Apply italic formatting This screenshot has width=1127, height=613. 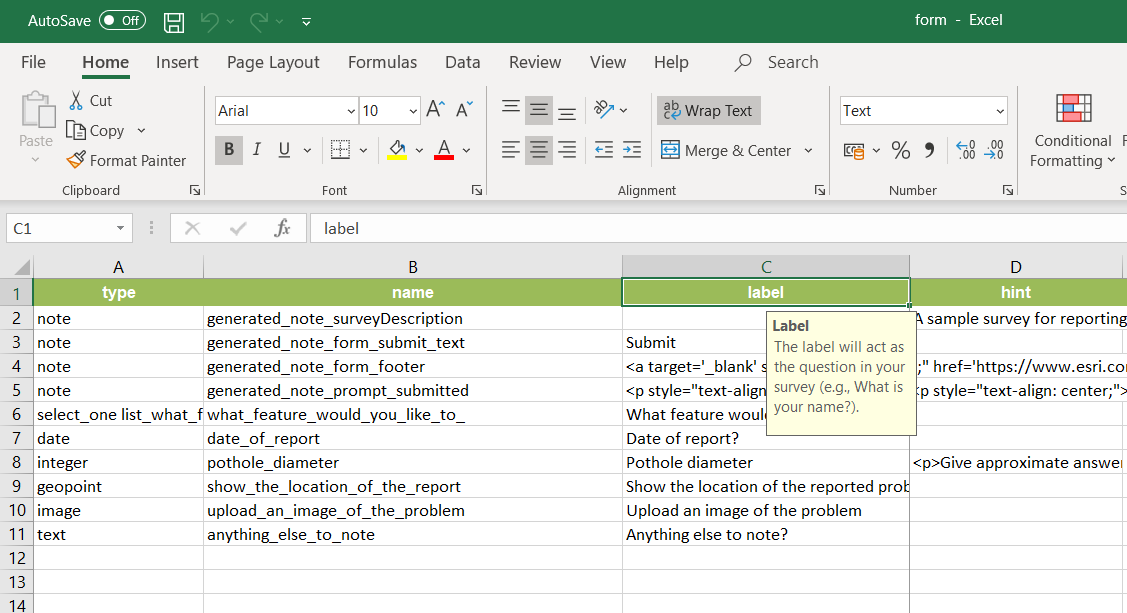(257, 150)
